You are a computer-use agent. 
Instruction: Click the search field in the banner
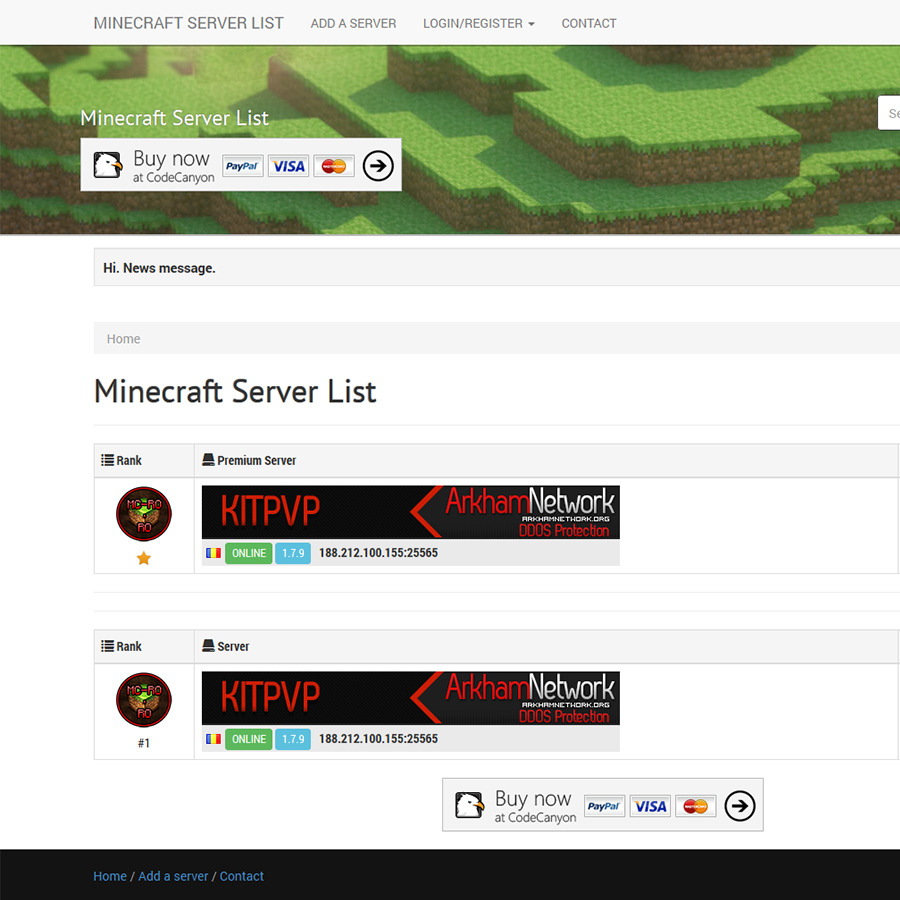point(889,113)
